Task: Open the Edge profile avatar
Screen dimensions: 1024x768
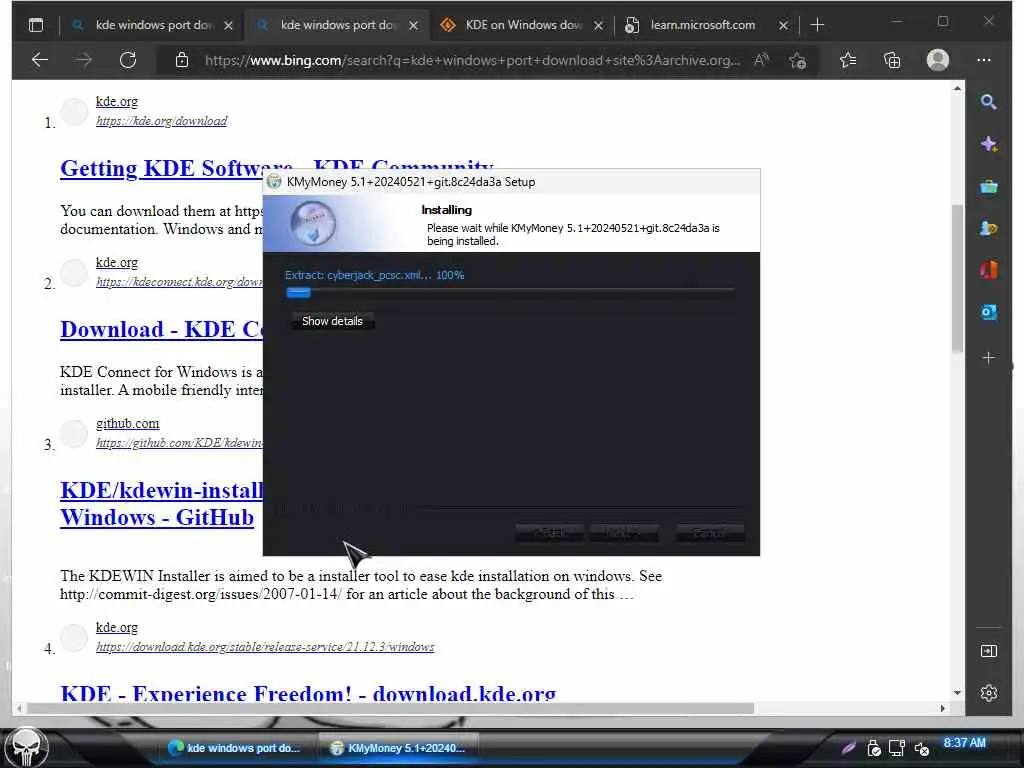Action: (938, 60)
